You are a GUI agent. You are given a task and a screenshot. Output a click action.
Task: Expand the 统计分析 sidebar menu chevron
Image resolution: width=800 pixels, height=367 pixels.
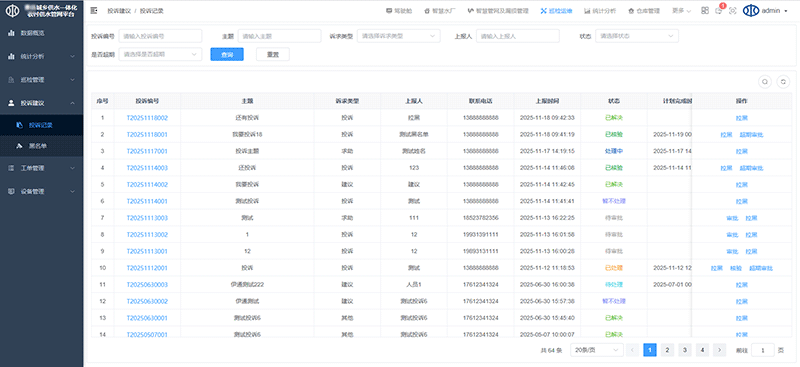point(72,57)
